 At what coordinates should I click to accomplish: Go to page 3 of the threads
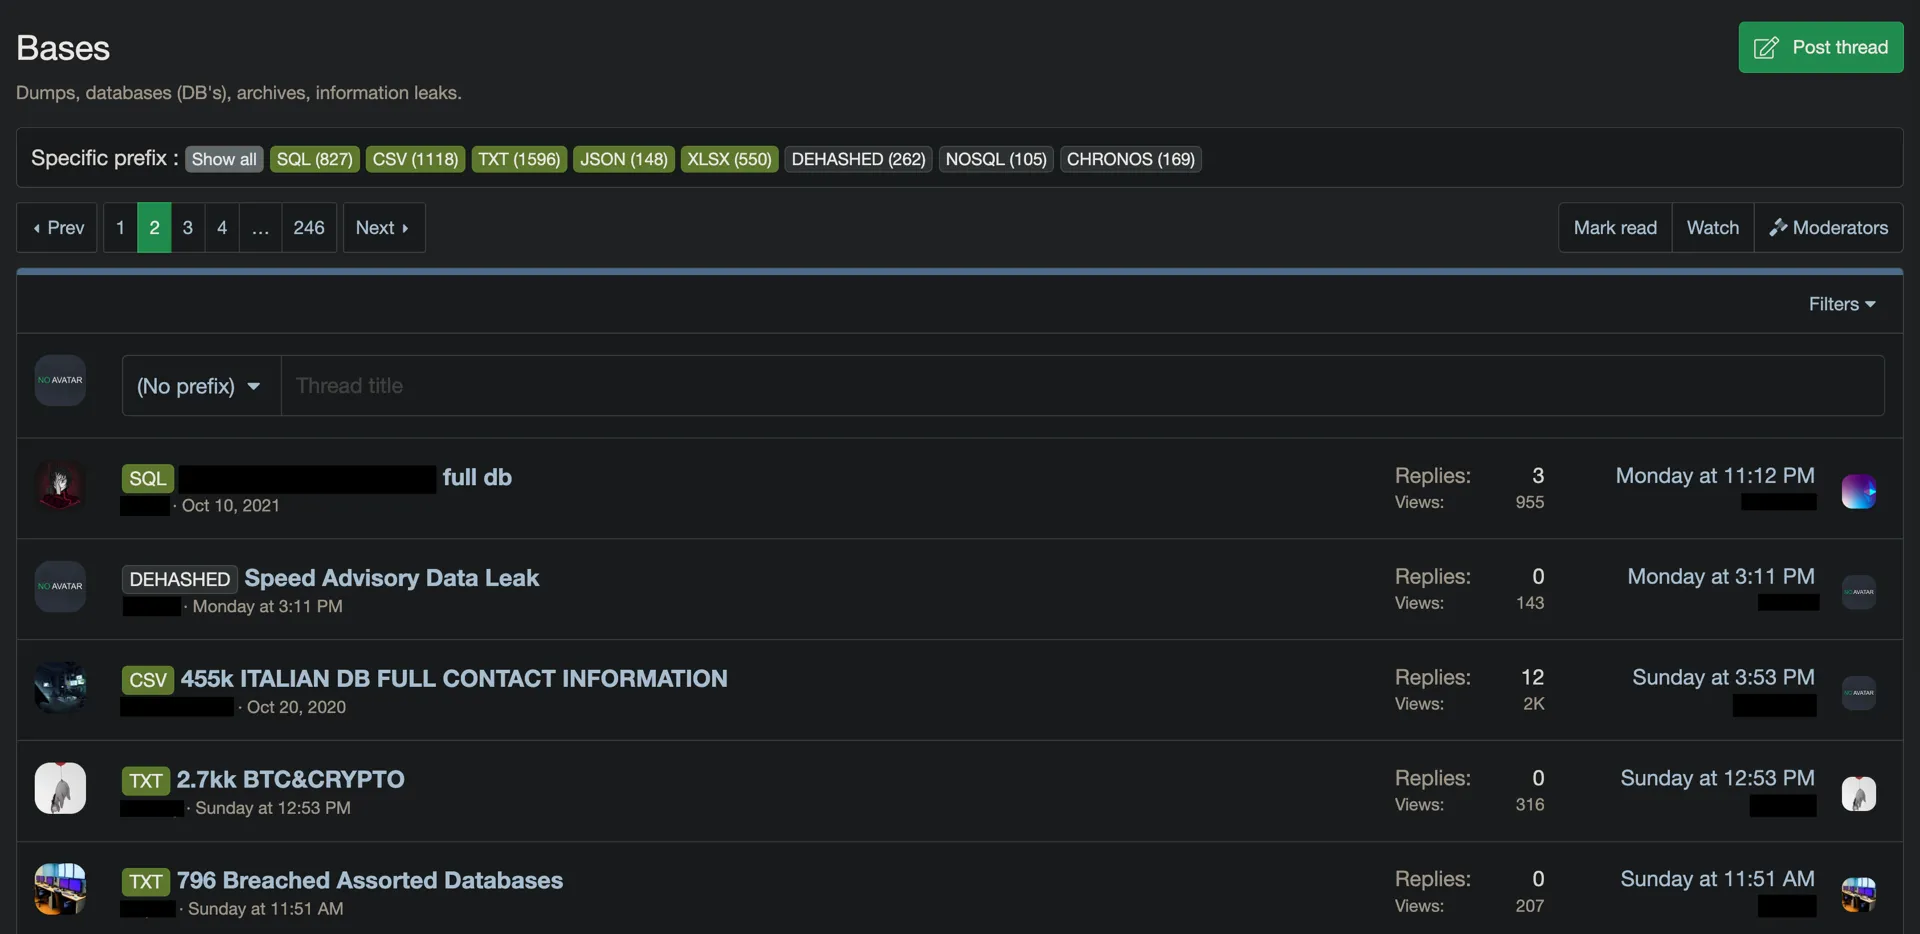click(x=187, y=228)
